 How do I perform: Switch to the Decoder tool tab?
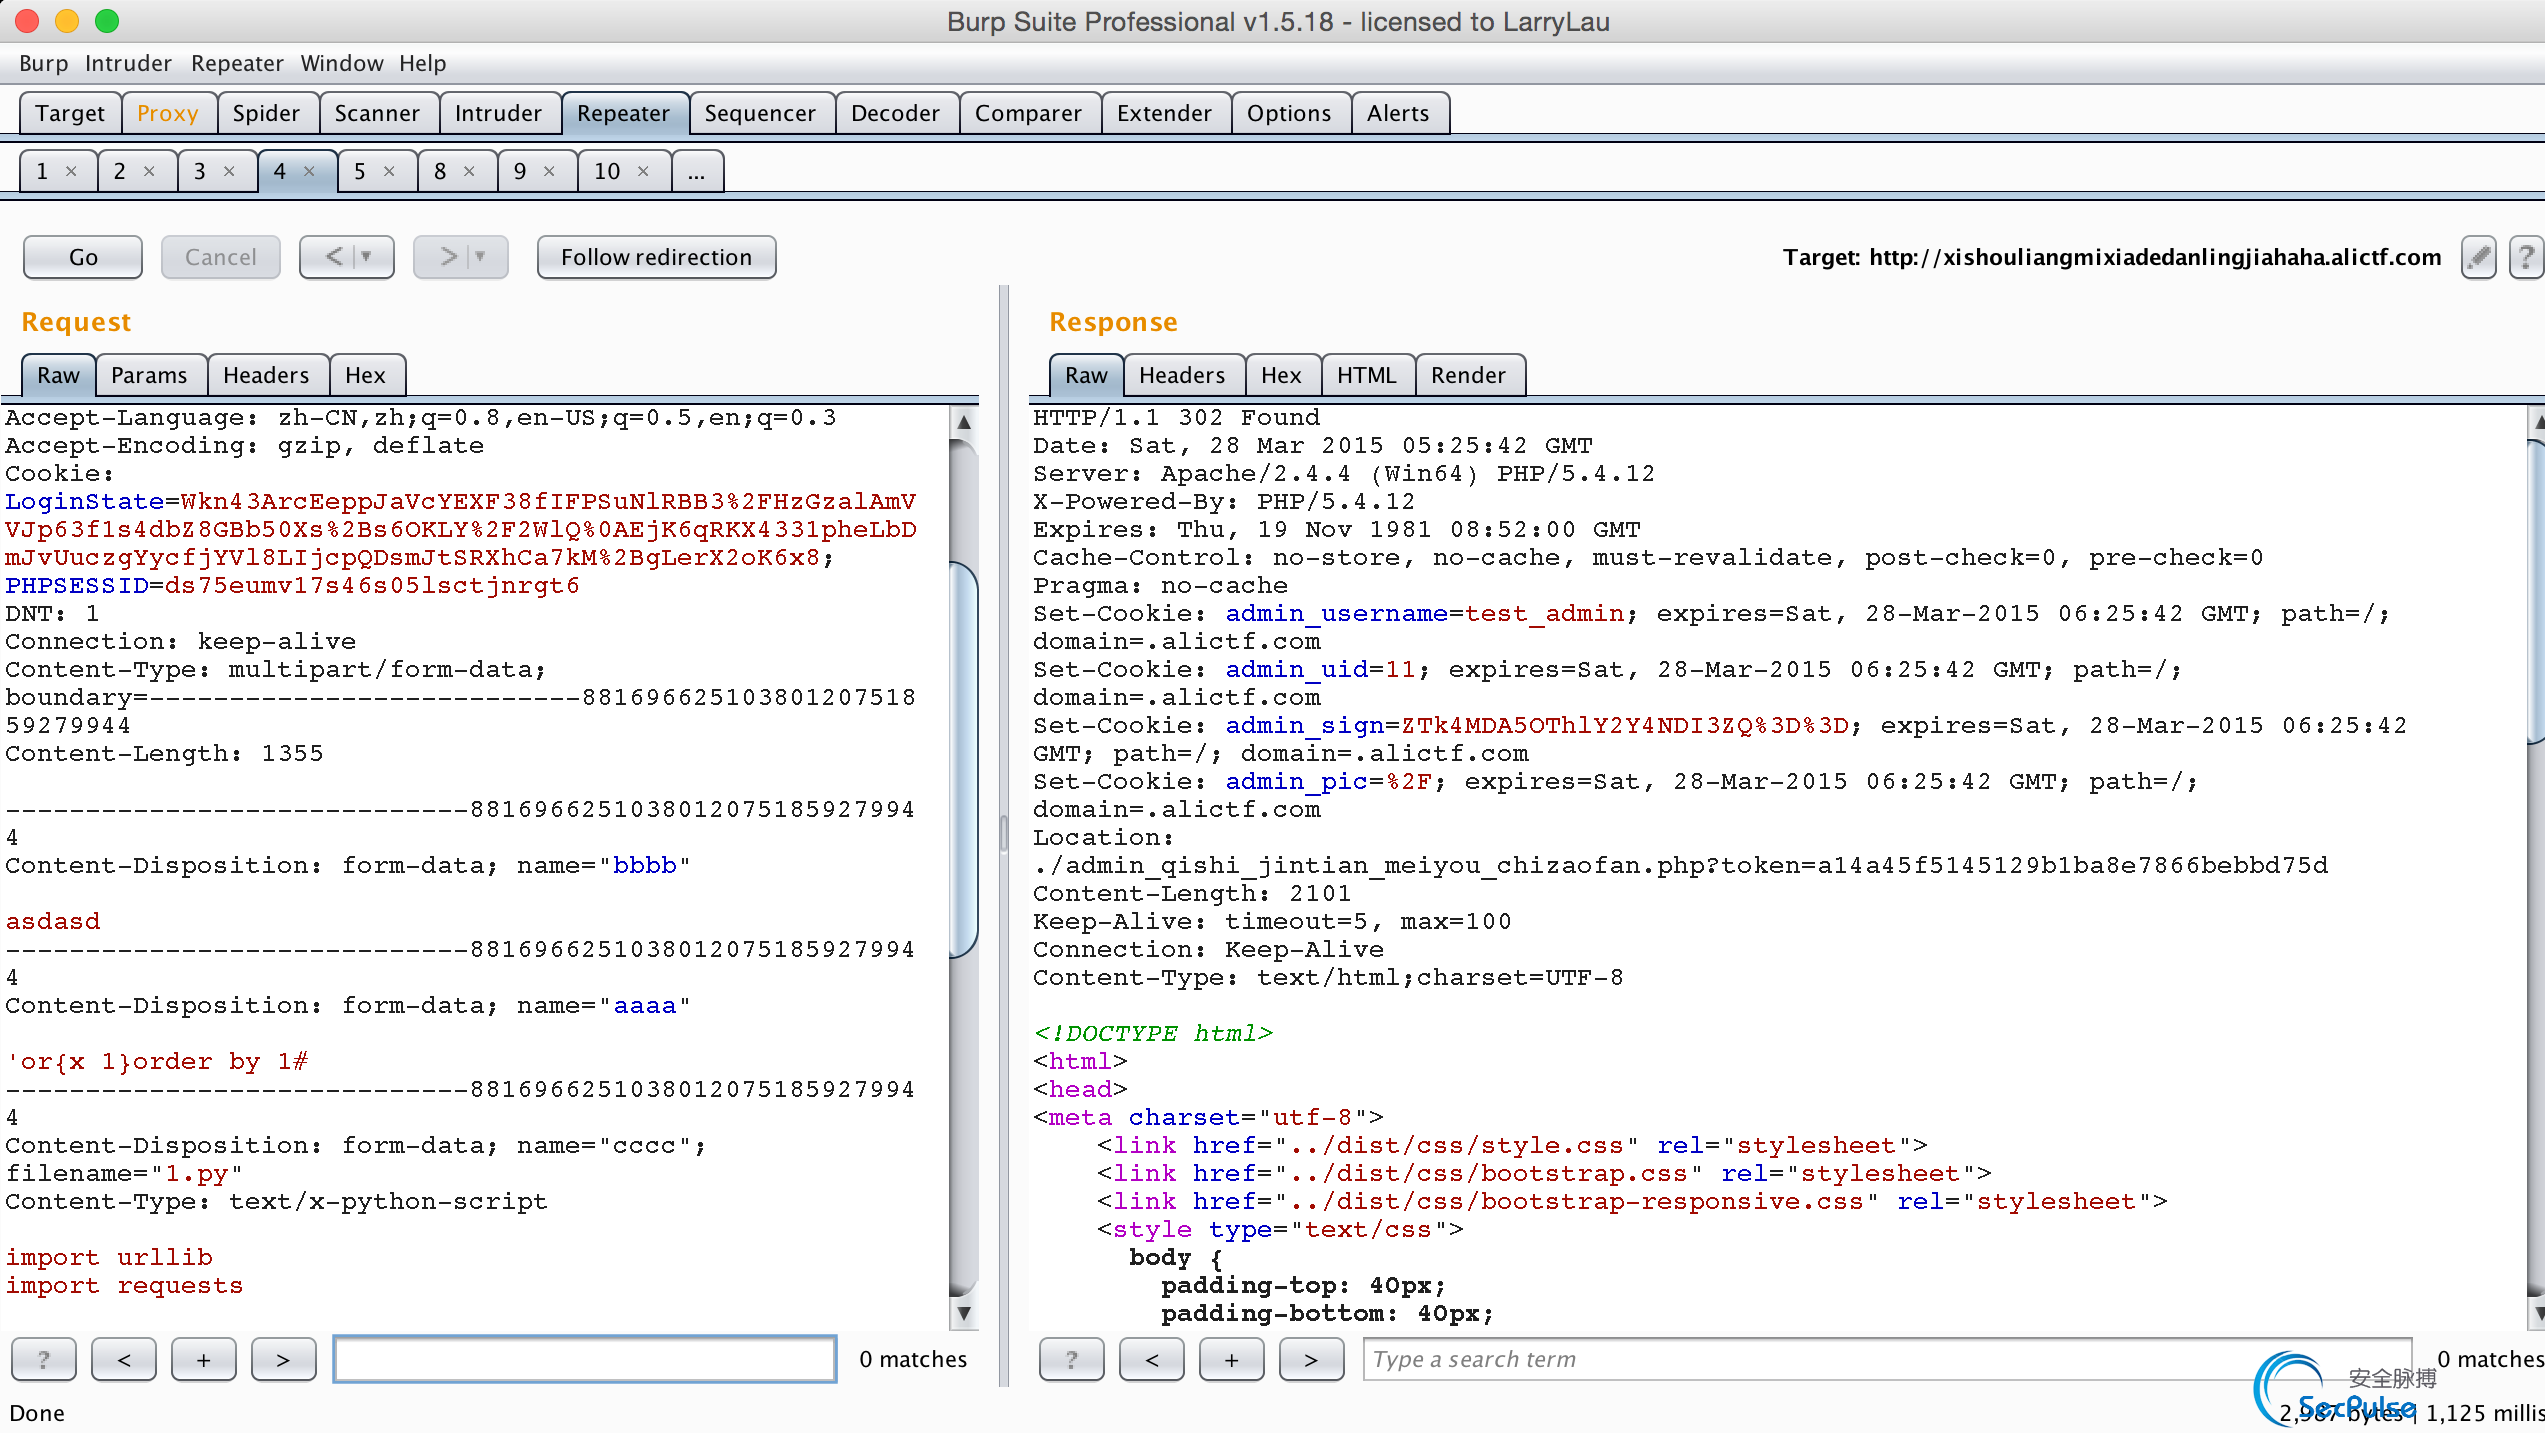(895, 113)
